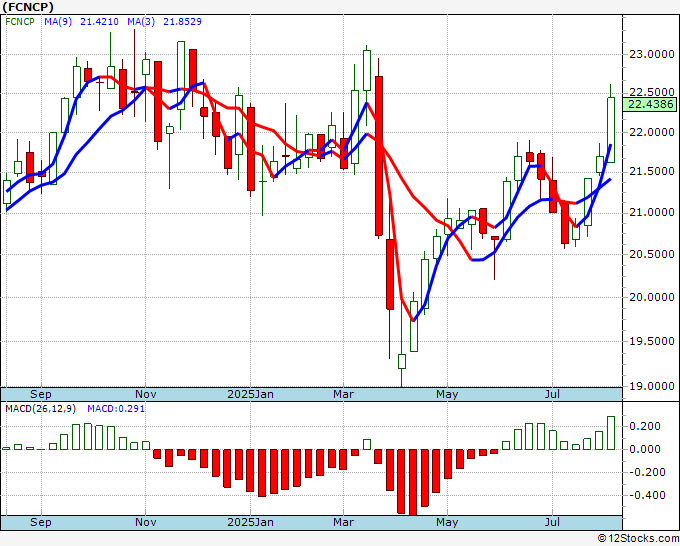Click the lowest red MACD histogram bar
The image size is (680, 546).
(x=412, y=482)
